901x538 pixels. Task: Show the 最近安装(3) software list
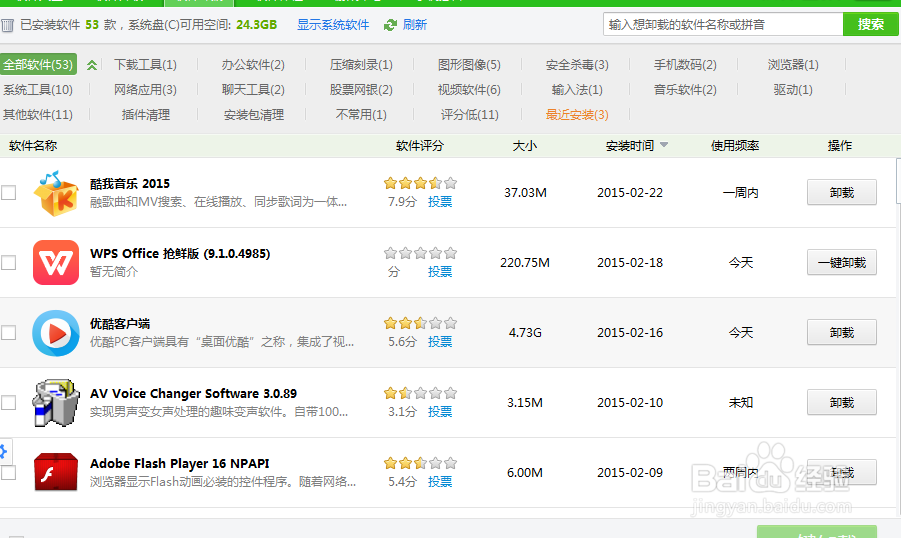pyautogui.click(x=577, y=114)
